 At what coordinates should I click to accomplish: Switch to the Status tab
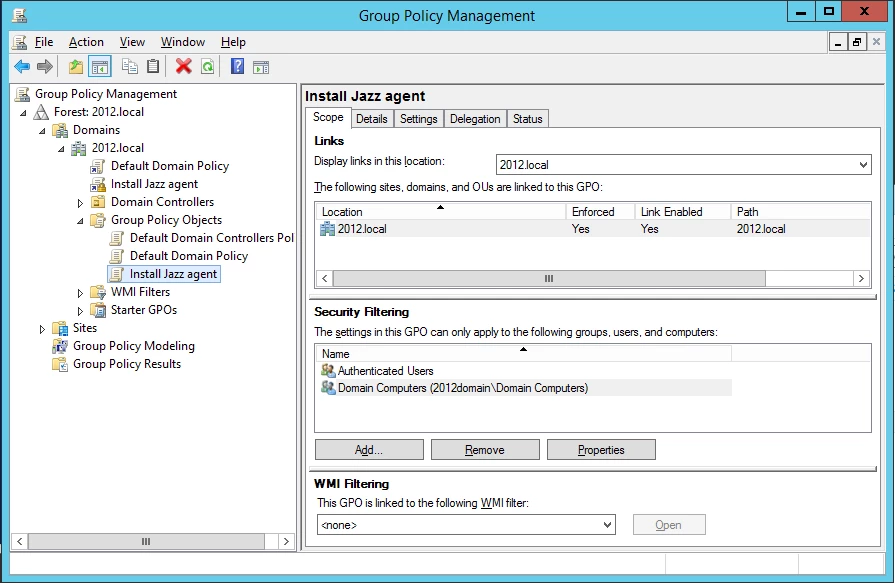[x=527, y=119]
